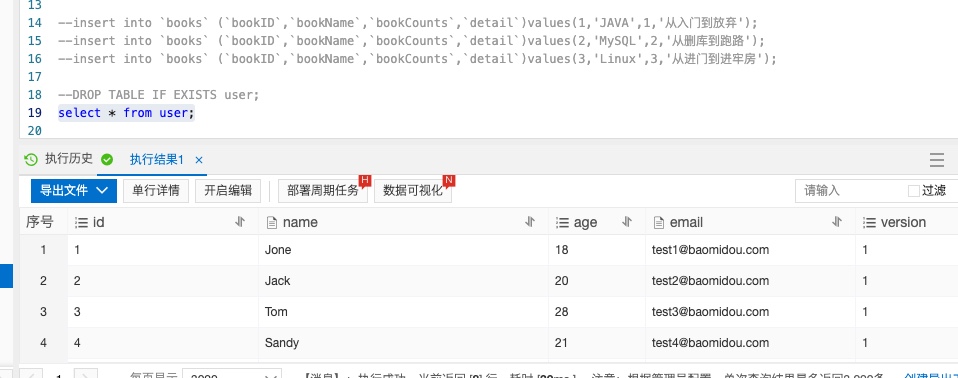Switch to the 执行结果1 tab
This screenshot has width=958, height=378.
point(156,160)
